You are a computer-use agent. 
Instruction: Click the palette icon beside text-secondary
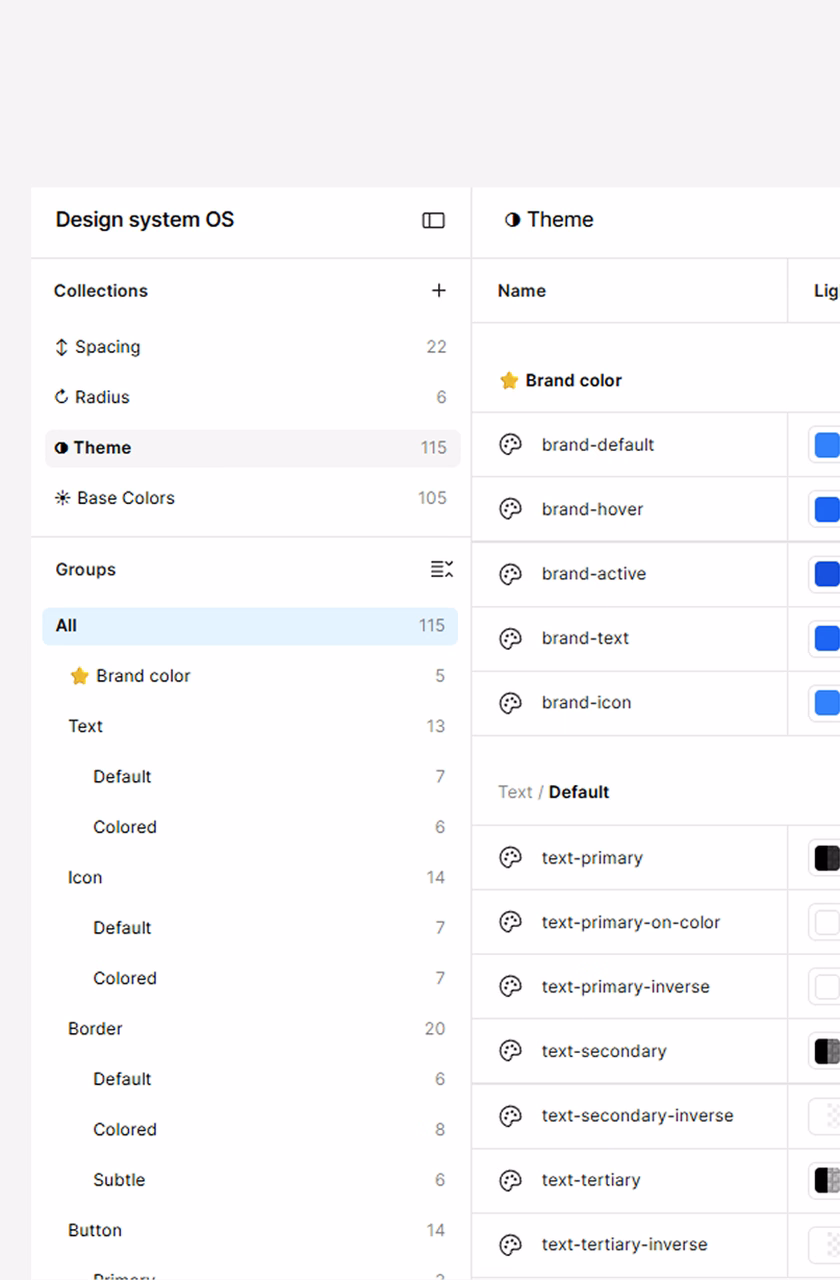tap(510, 1051)
